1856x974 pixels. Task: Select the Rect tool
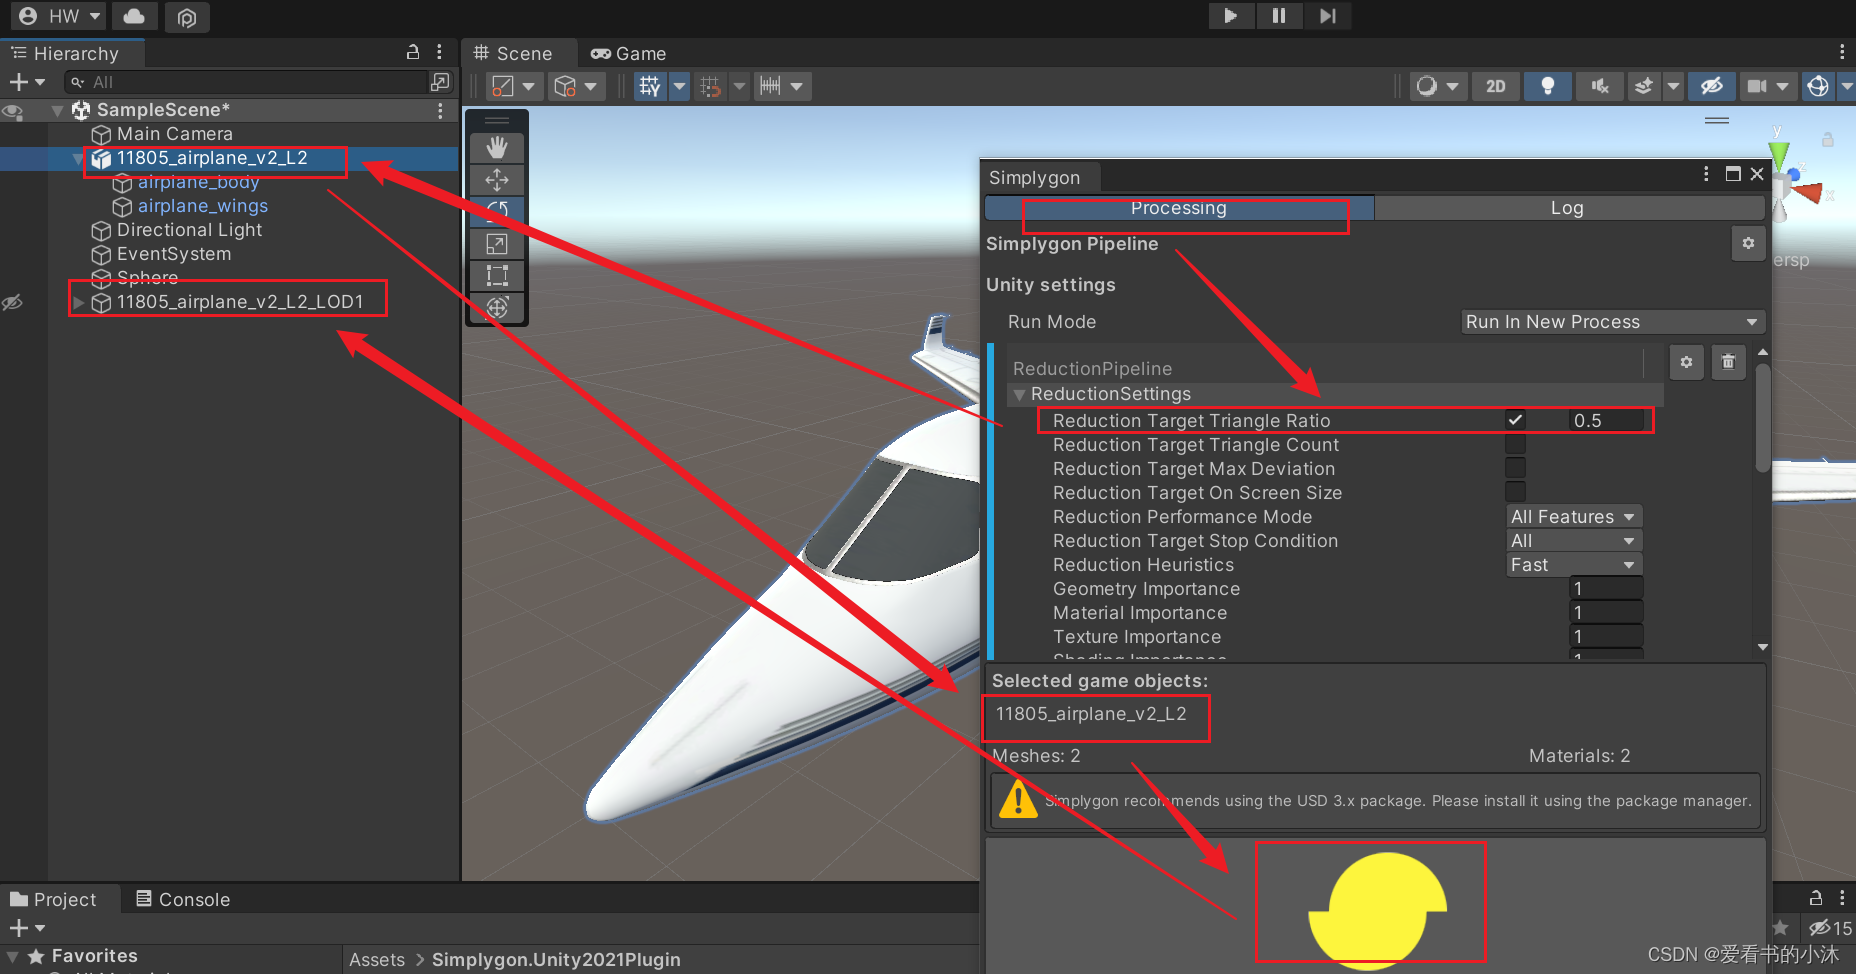point(497,276)
